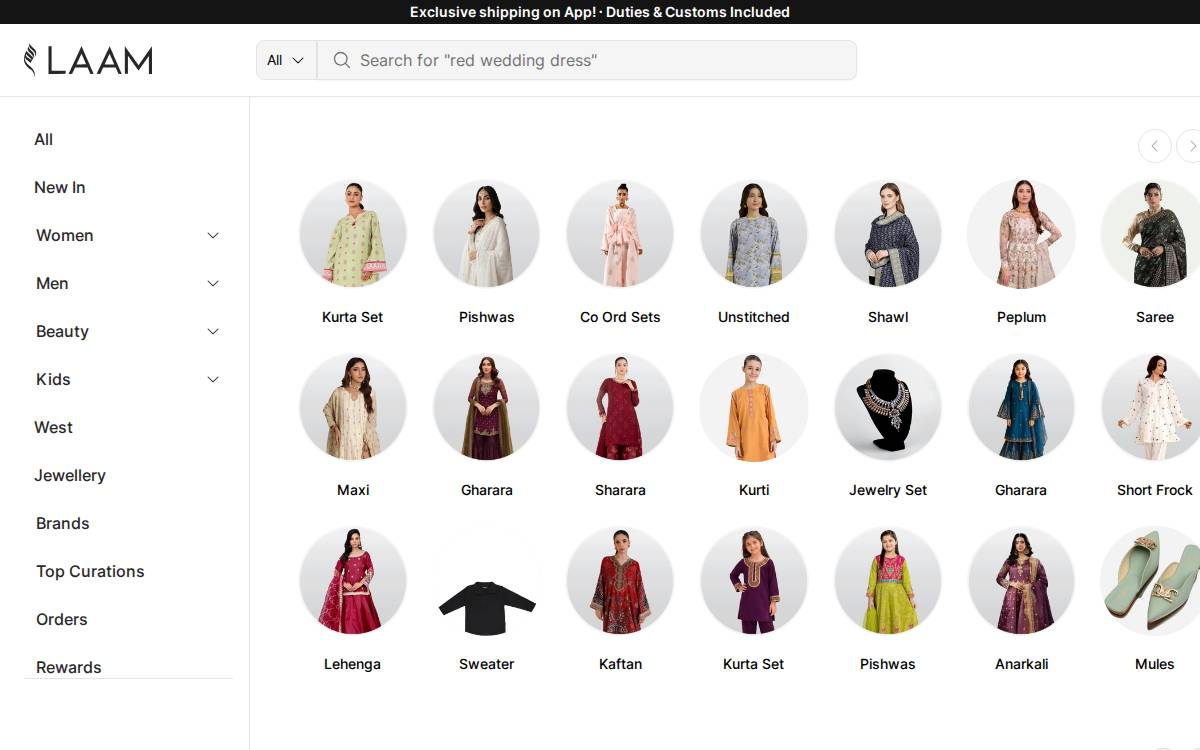Open the Maxi category thumbnail

[x=353, y=407]
